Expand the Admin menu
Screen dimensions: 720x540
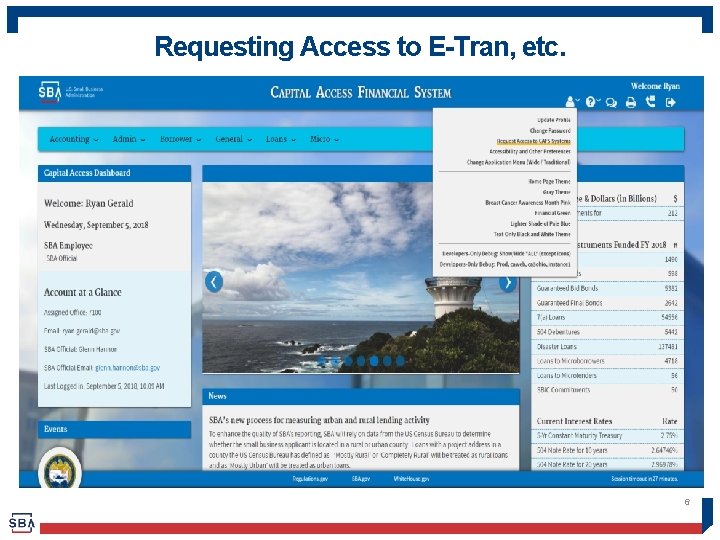(129, 139)
